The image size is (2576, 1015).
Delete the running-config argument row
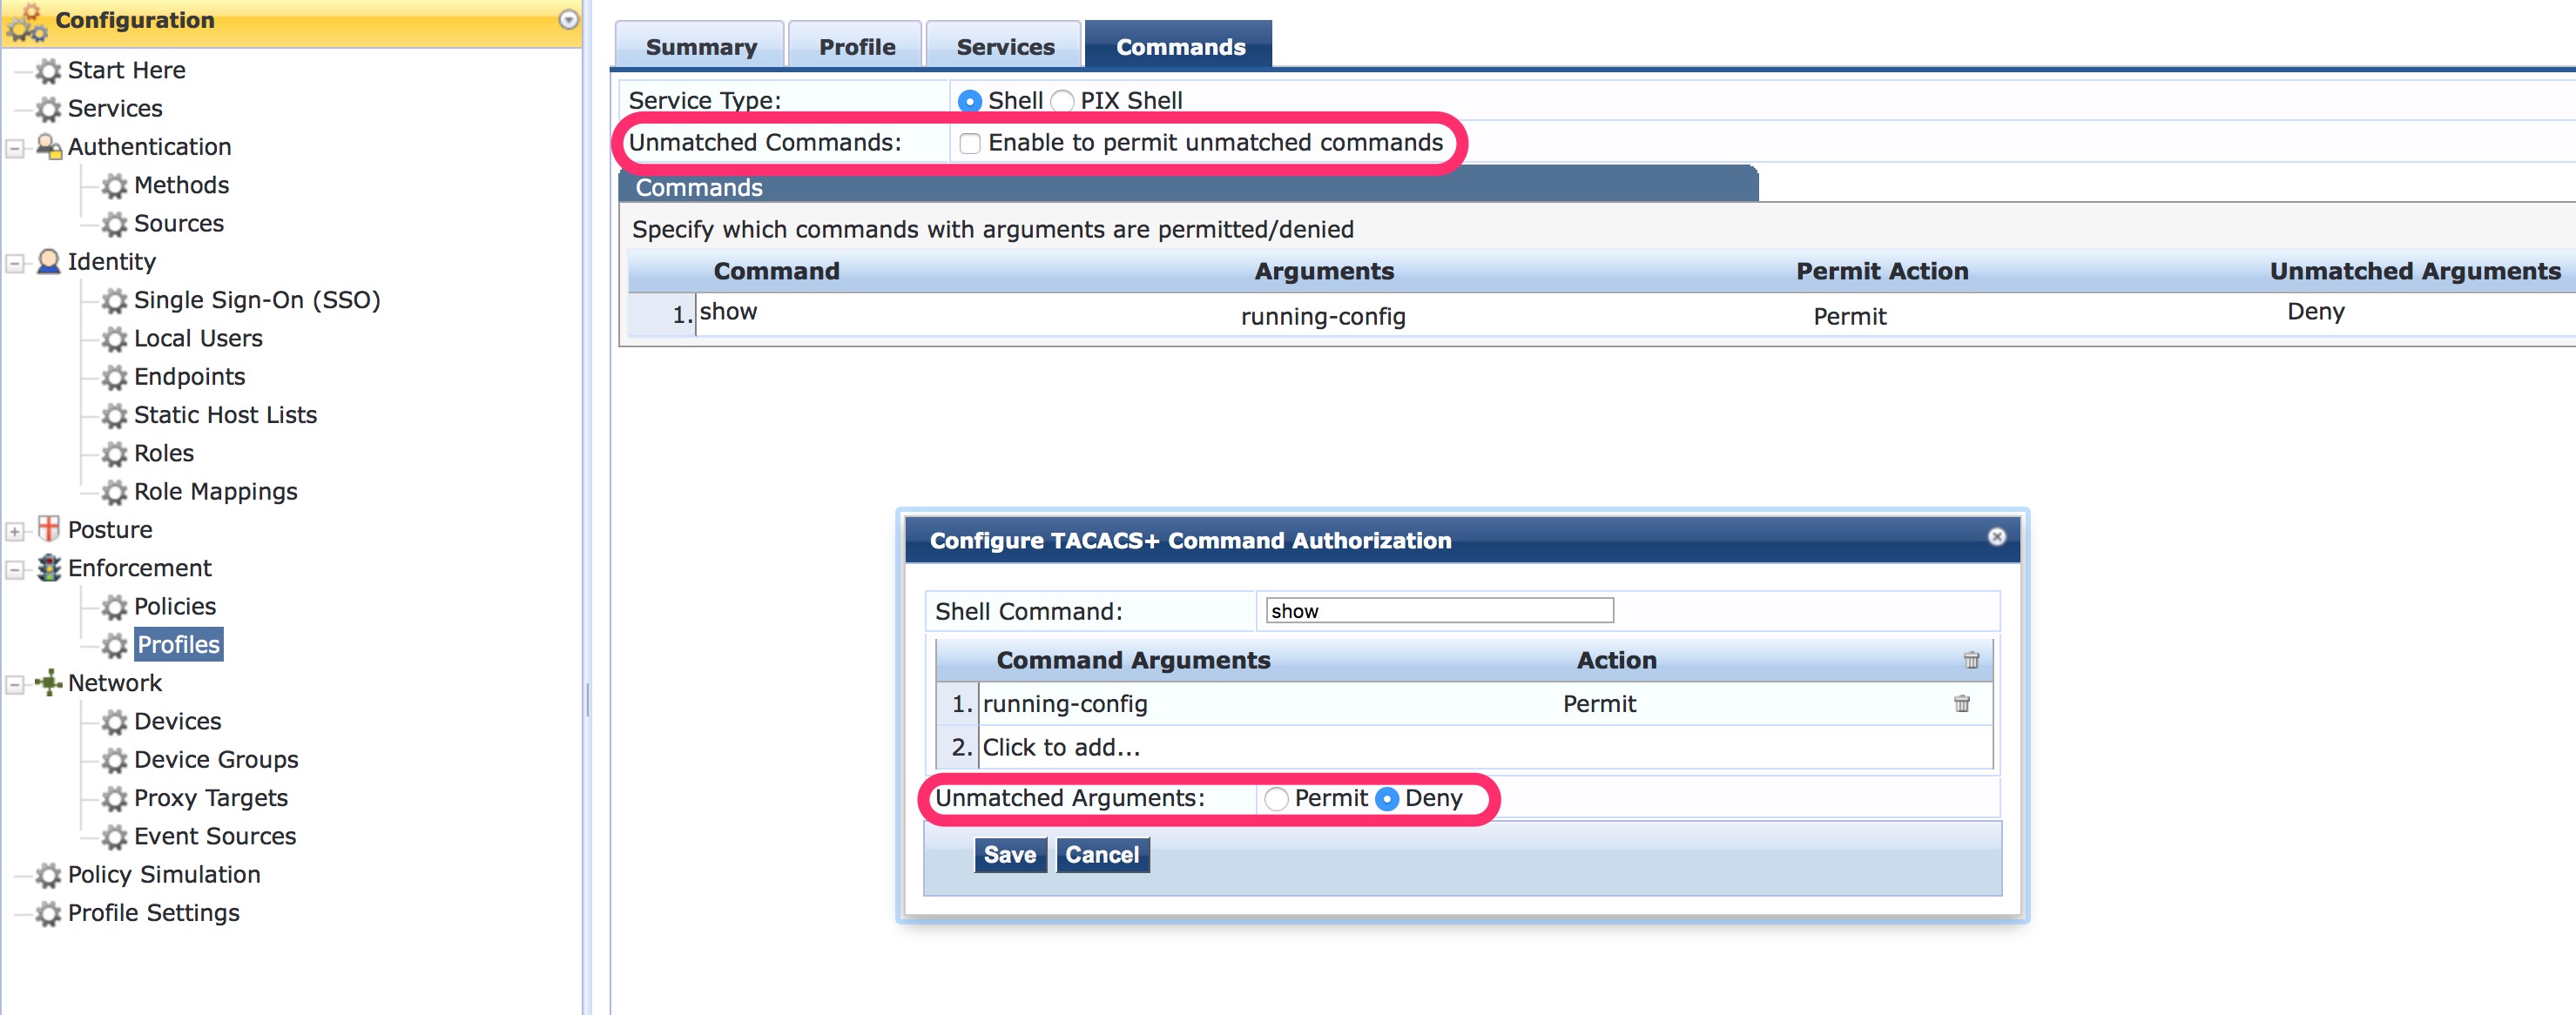[1963, 704]
